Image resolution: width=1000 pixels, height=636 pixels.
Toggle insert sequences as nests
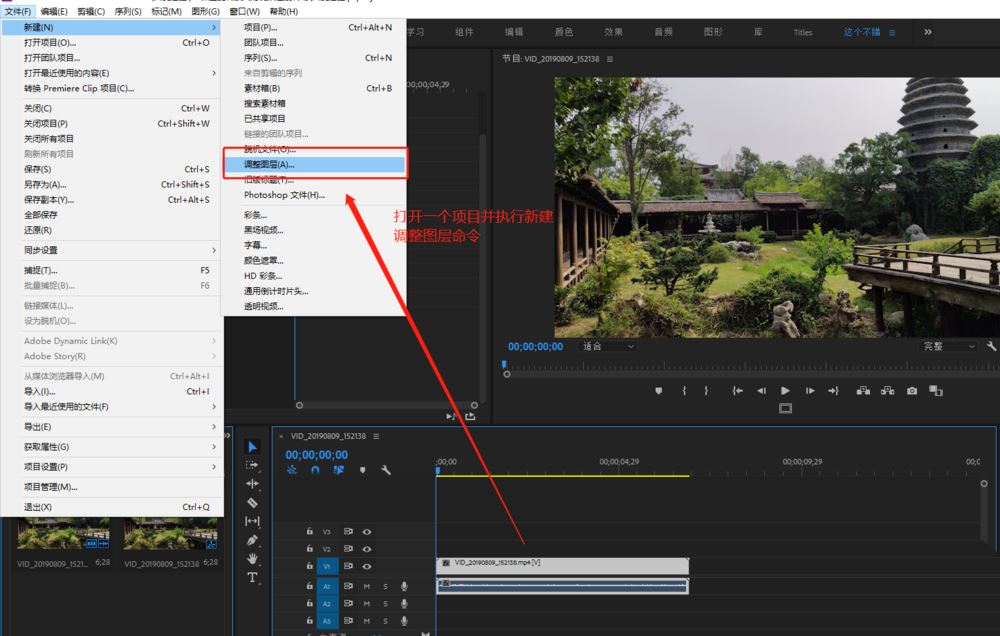click(x=292, y=470)
